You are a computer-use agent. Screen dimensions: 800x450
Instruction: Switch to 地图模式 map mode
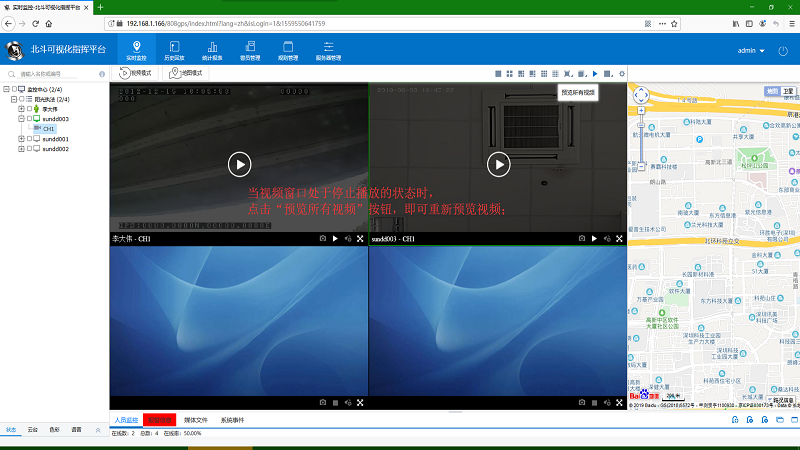click(186, 73)
